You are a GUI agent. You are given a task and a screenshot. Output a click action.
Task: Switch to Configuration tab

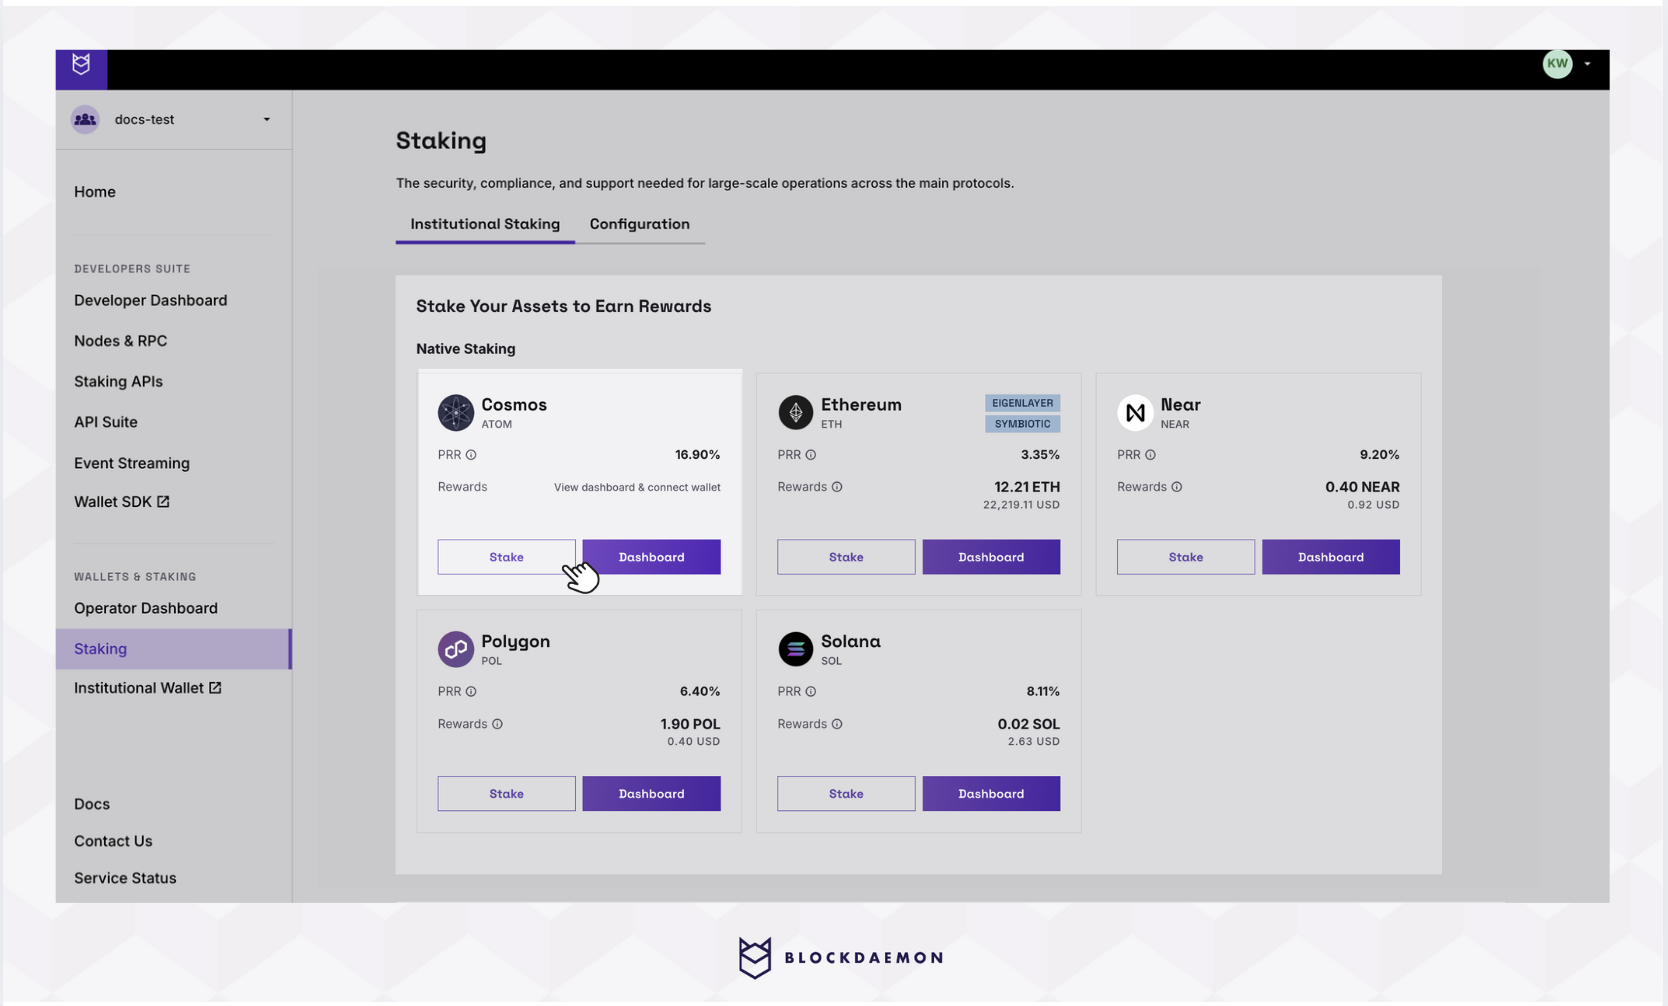pos(640,224)
